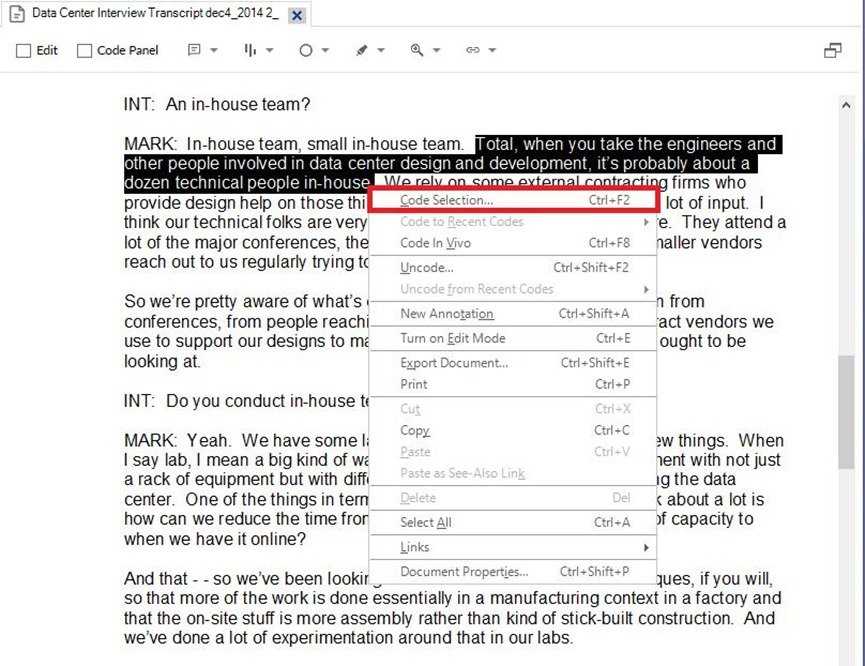Select Export Document... from the menu
This screenshot has width=865, height=666.
[x=514, y=363]
